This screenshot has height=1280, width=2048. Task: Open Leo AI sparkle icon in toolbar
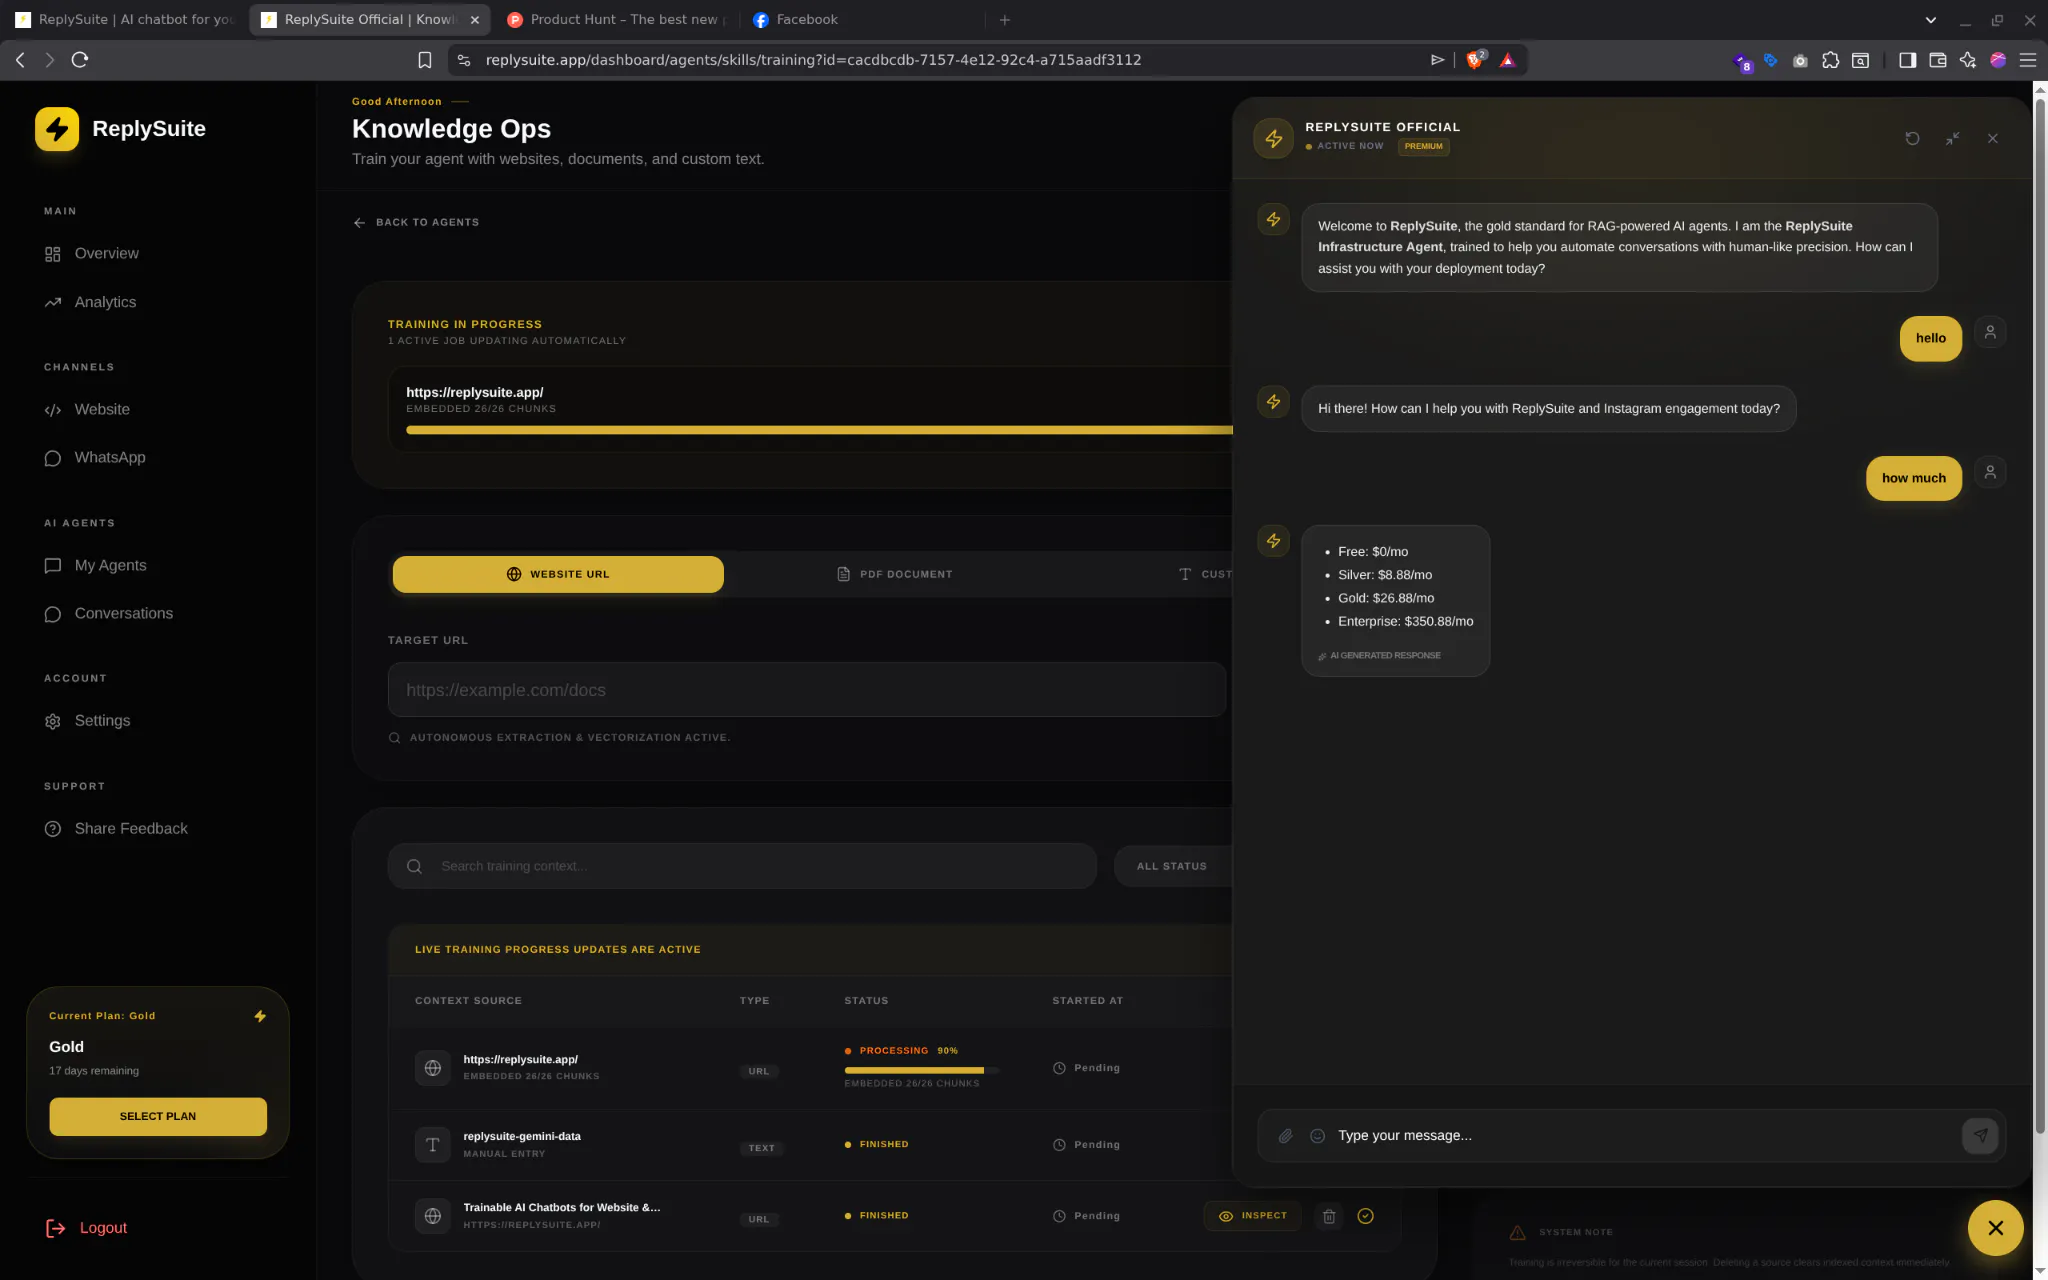click(x=1968, y=60)
